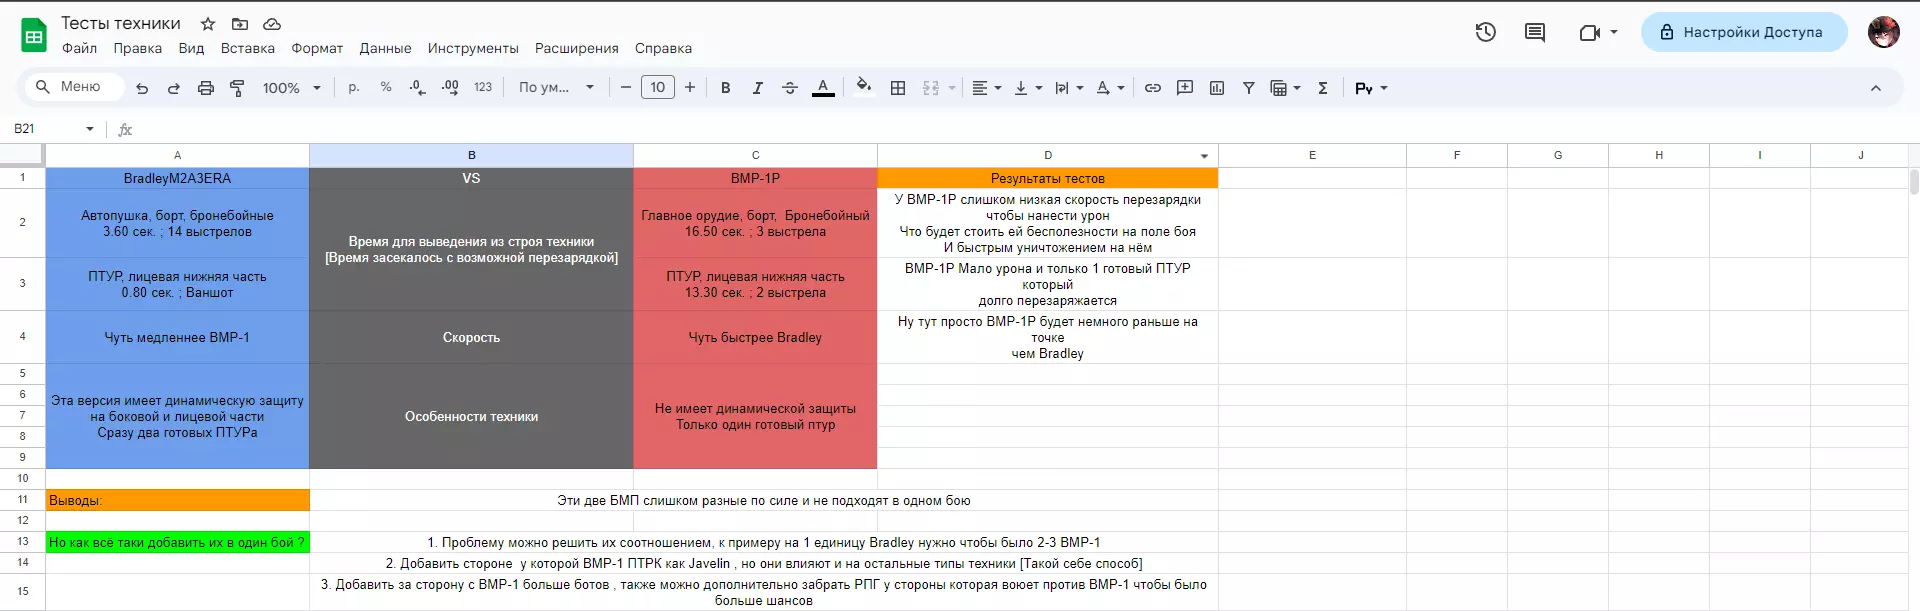Collapse the toolbar with the chevron
This screenshot has width=1920, height=611.
pos(1876,88)
